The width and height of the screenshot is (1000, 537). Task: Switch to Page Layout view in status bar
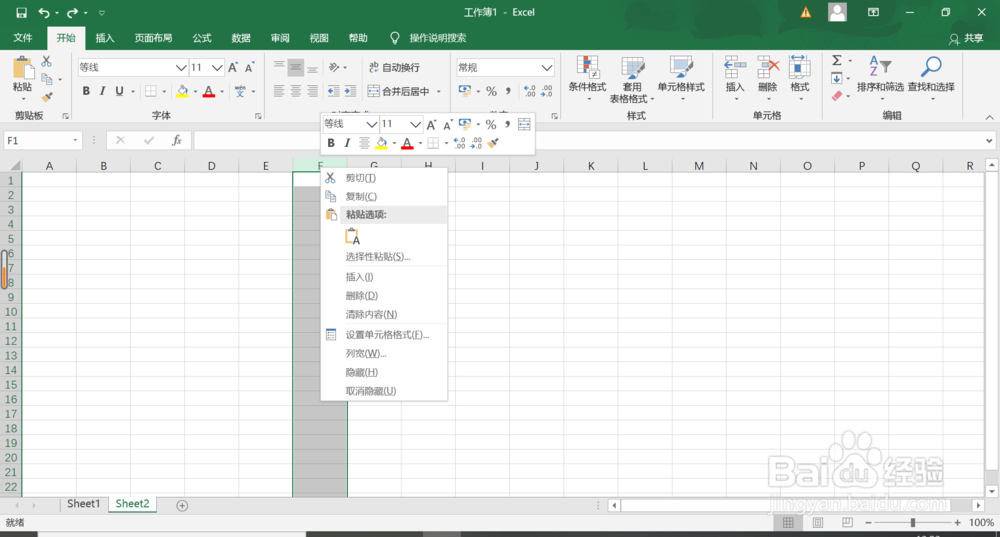[x=818, y=522]
